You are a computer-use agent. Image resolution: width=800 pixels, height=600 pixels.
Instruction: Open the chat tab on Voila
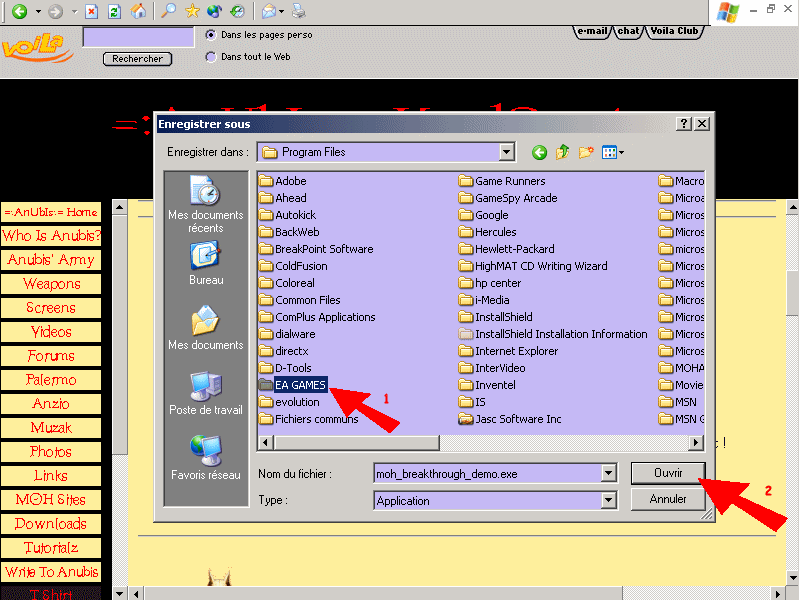click(x=629, y=31)
